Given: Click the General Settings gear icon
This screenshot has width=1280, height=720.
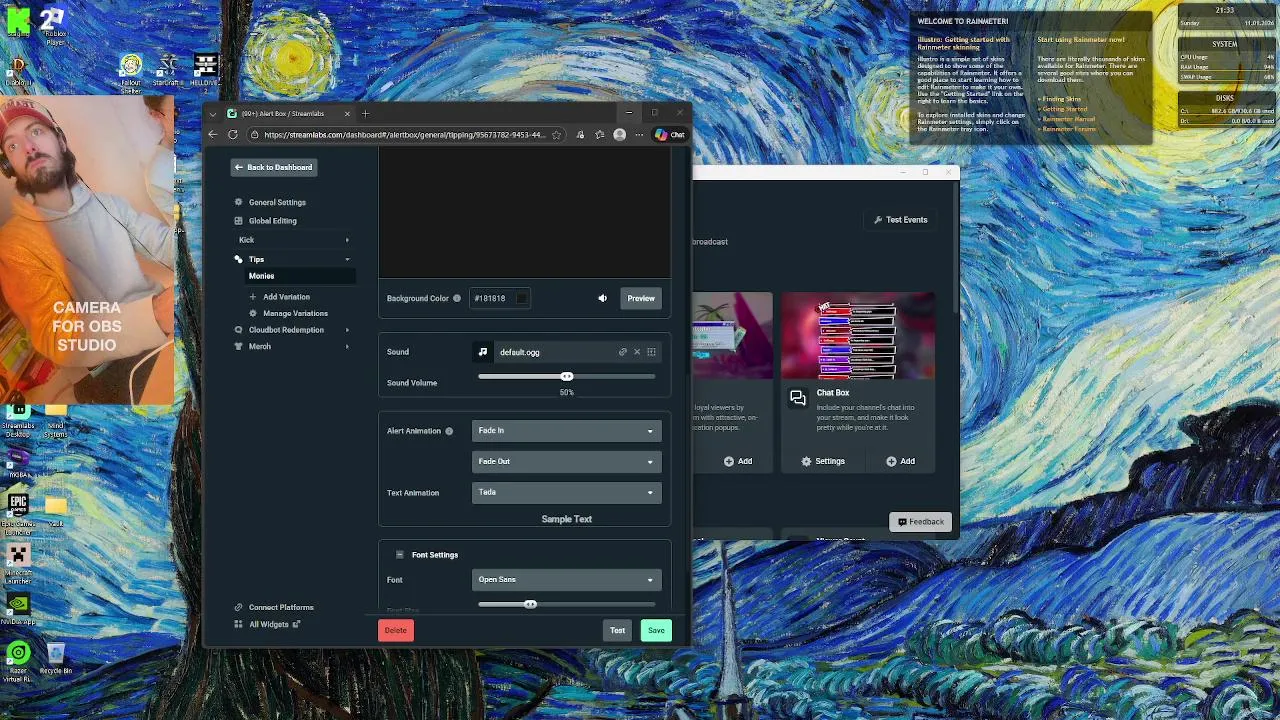Looking at the screenshot, I should pyautogui.click(x=238, y=202).
